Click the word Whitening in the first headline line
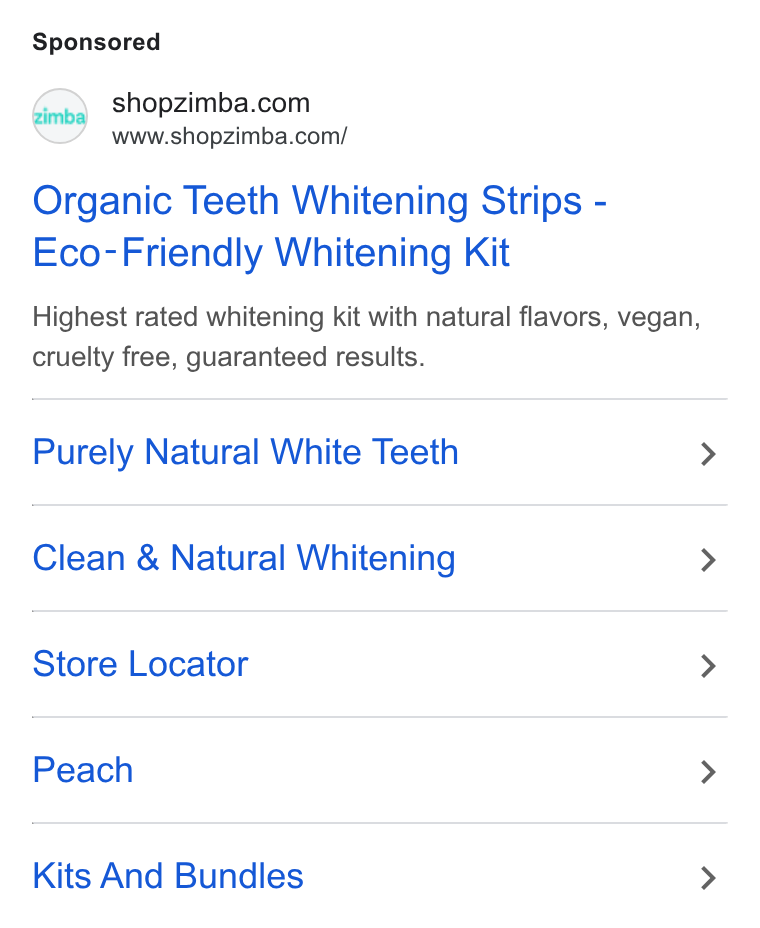The height and width of the screenshot is (928, 760). tap(380, 202)
